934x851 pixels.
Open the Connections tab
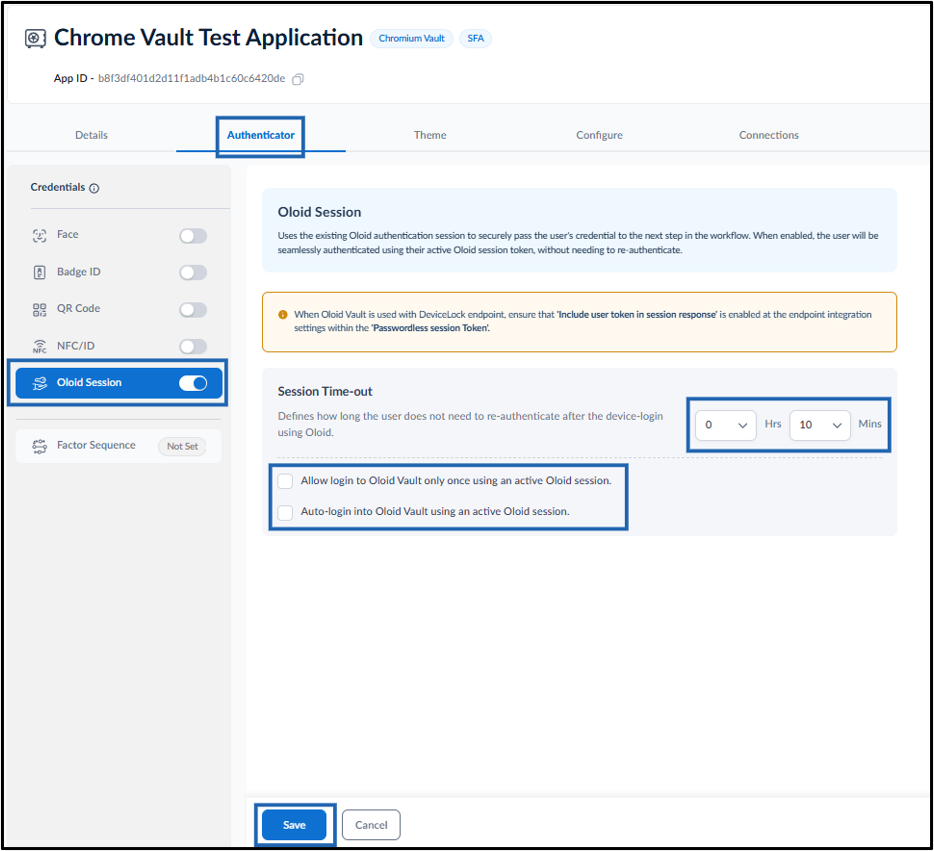tap(768, 135)
